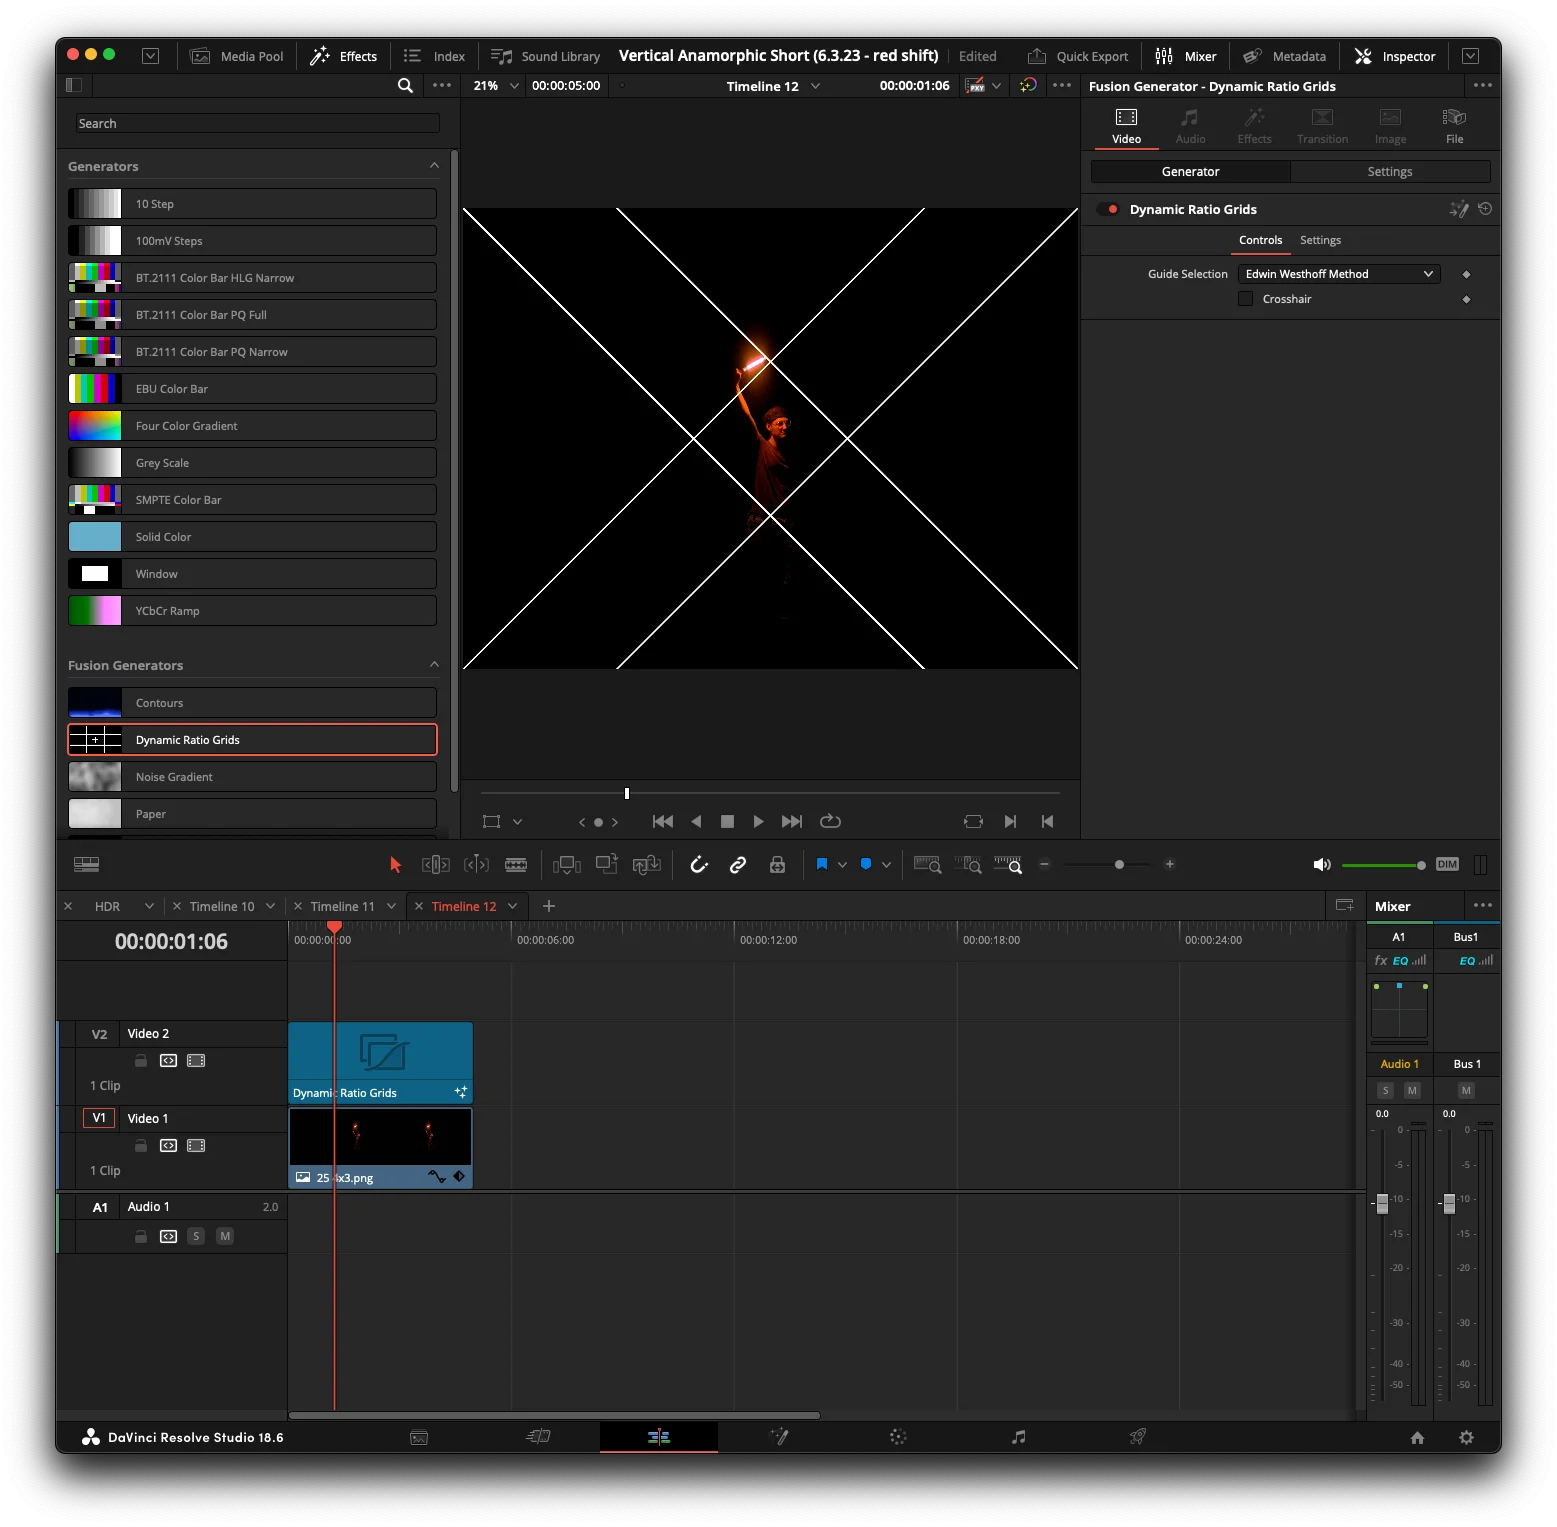Click the Play forward button
Viewport: 1557px width, 1527px height.
(758, 822)
